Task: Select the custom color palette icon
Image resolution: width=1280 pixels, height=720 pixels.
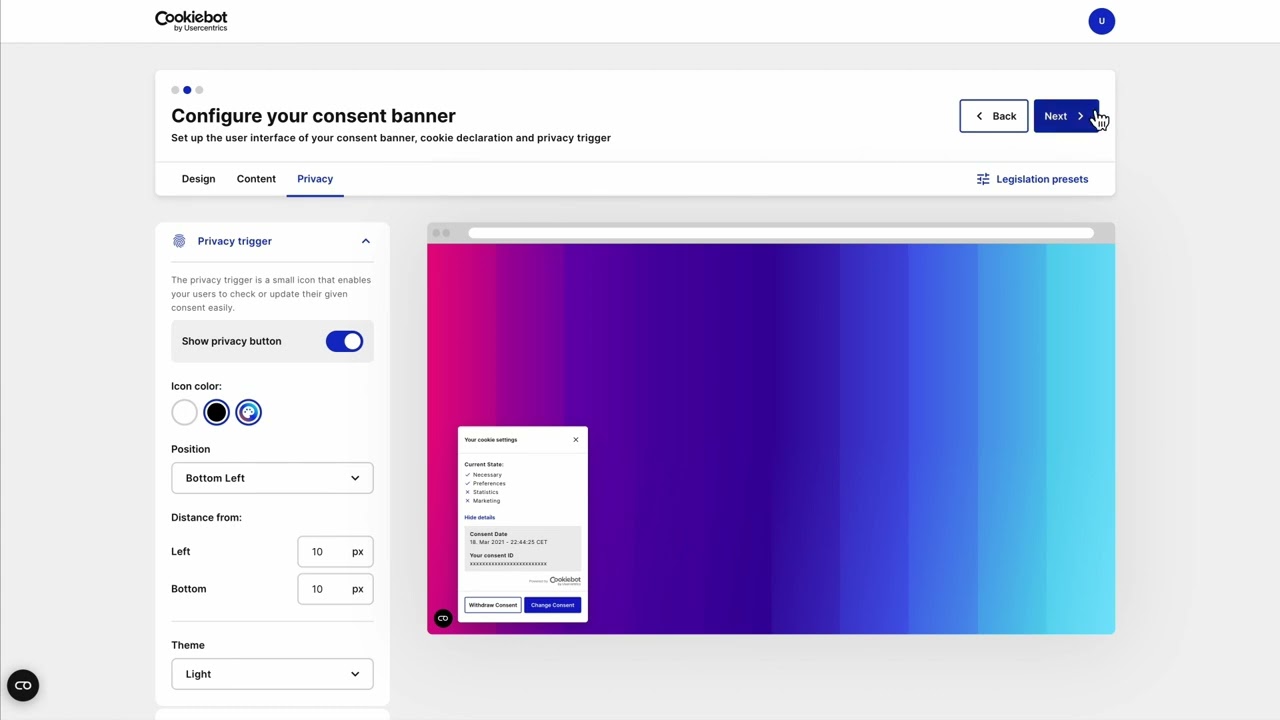Action: point(248,412)
